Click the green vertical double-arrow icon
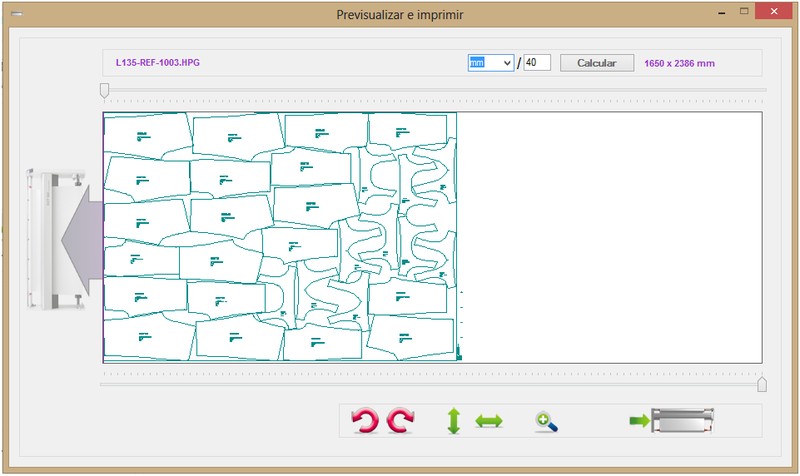Image resolution: width=800 pixels, height=476 pixels. tap(453, 421)
